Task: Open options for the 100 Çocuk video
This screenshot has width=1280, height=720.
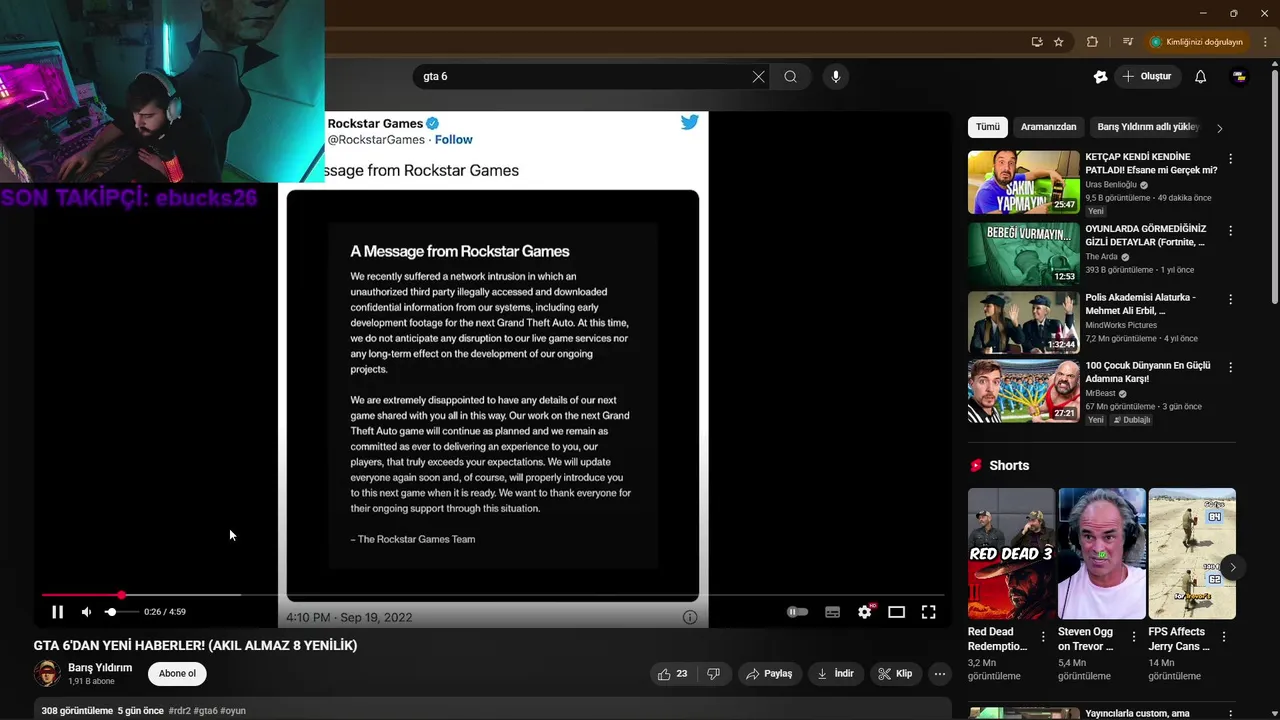Action: pyautogui.click(x=1231, y=367)
